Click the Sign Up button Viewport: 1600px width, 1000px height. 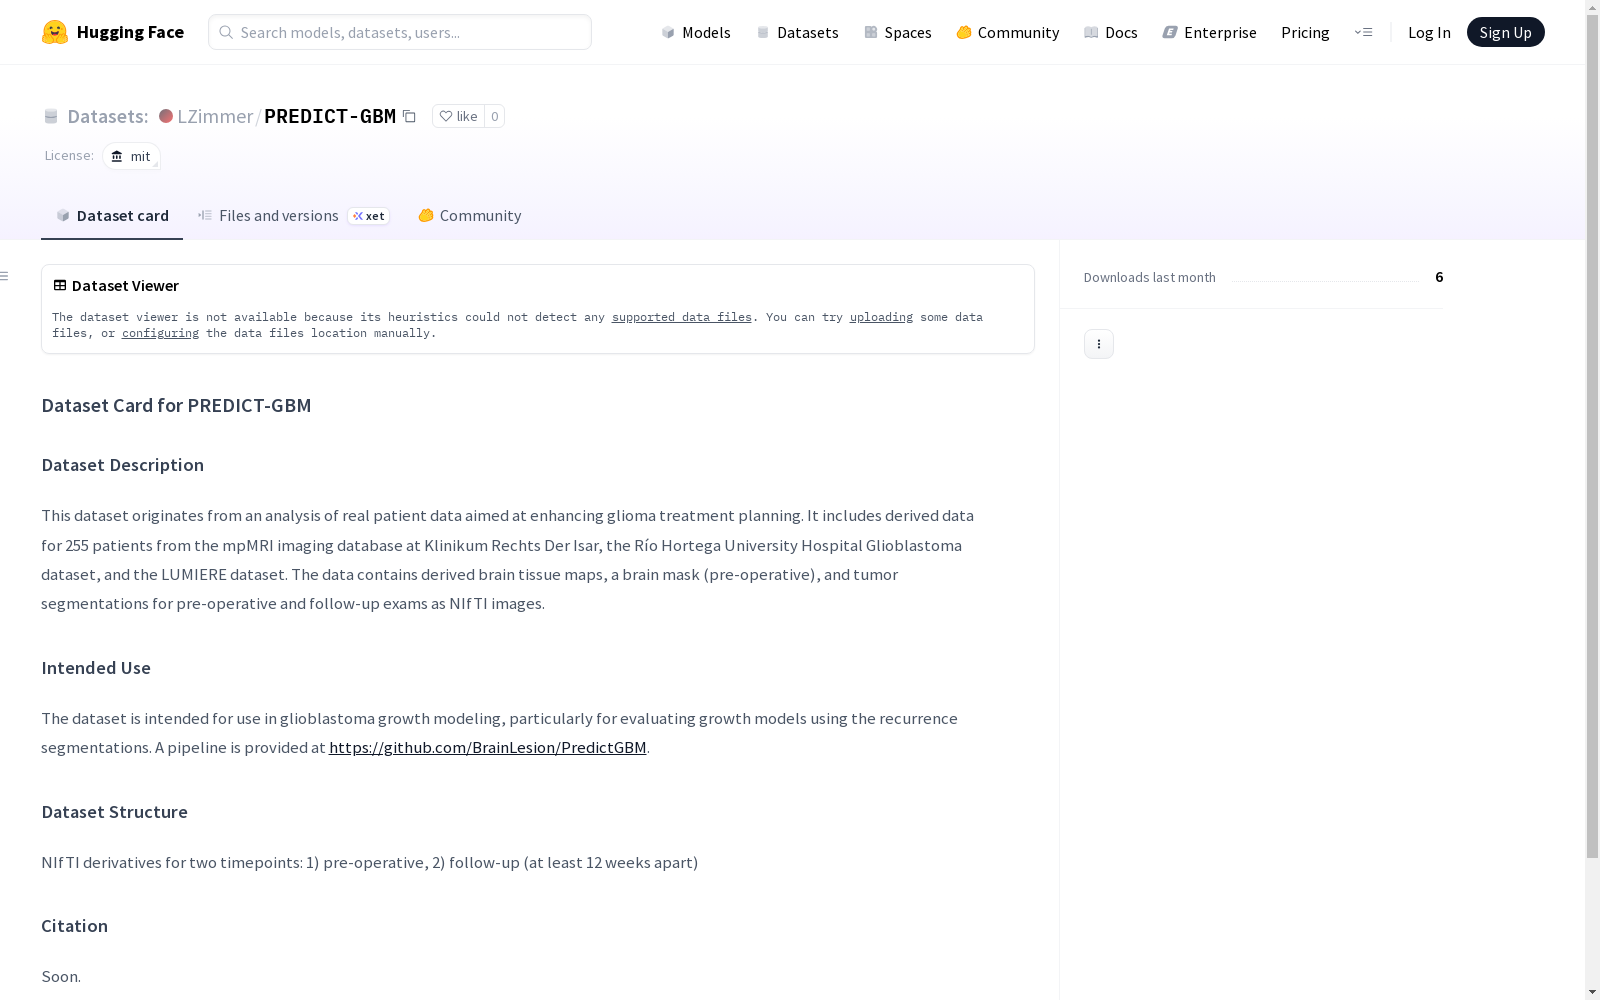[1505, 32]
